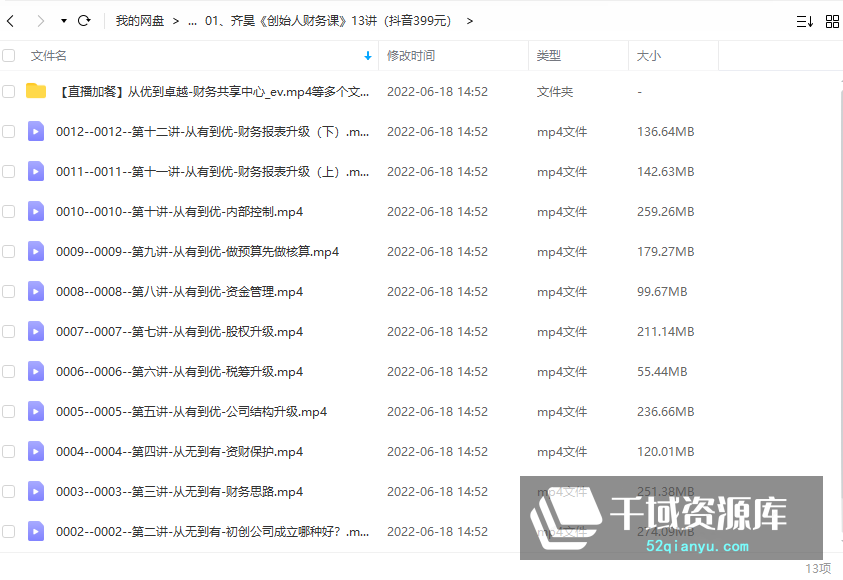Check the 0002 第二讲 file checkbox
843x580 pixels.
click(9, 531)
